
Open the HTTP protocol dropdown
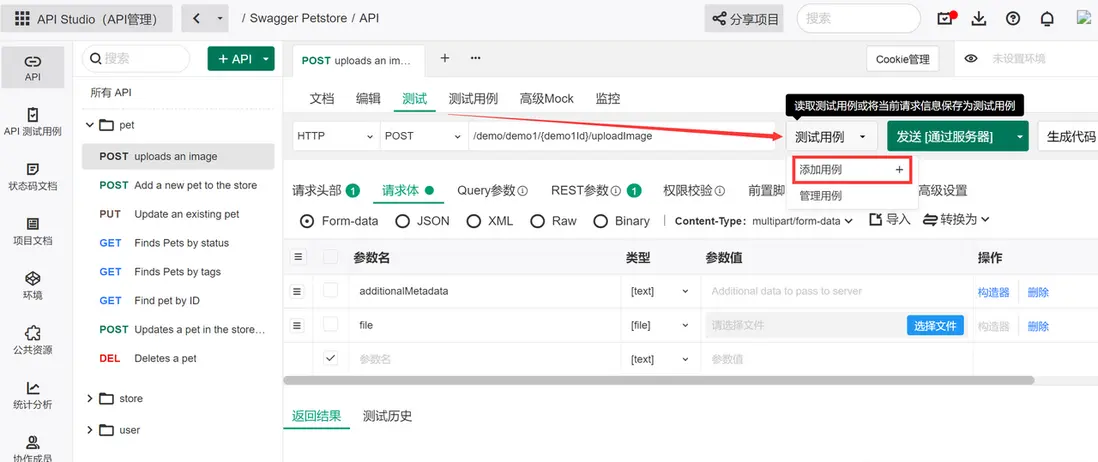[336, 136]
